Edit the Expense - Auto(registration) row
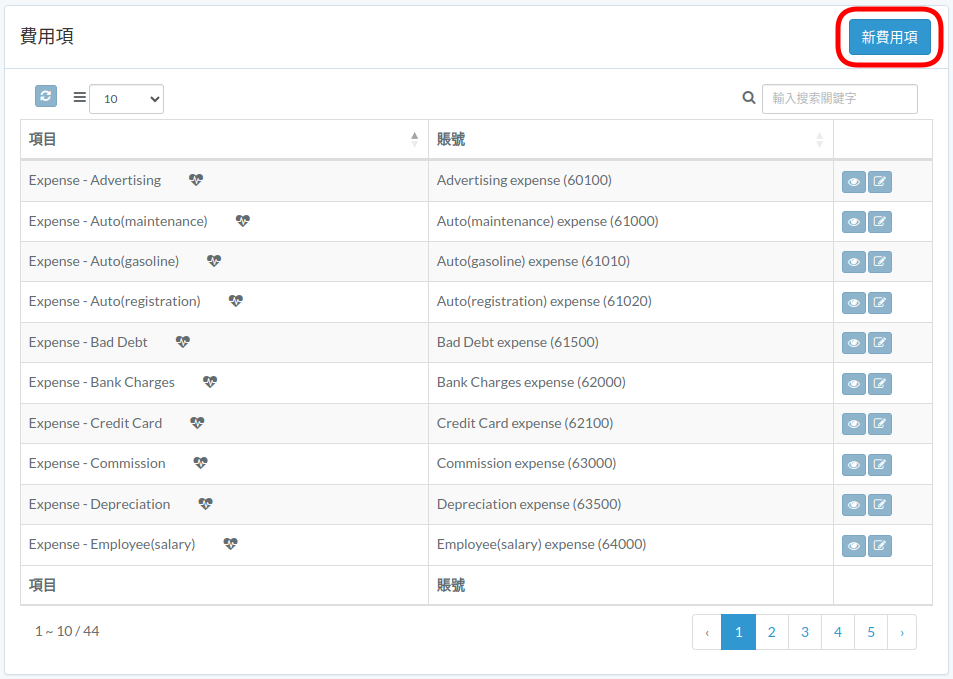 tap(879, 303)
